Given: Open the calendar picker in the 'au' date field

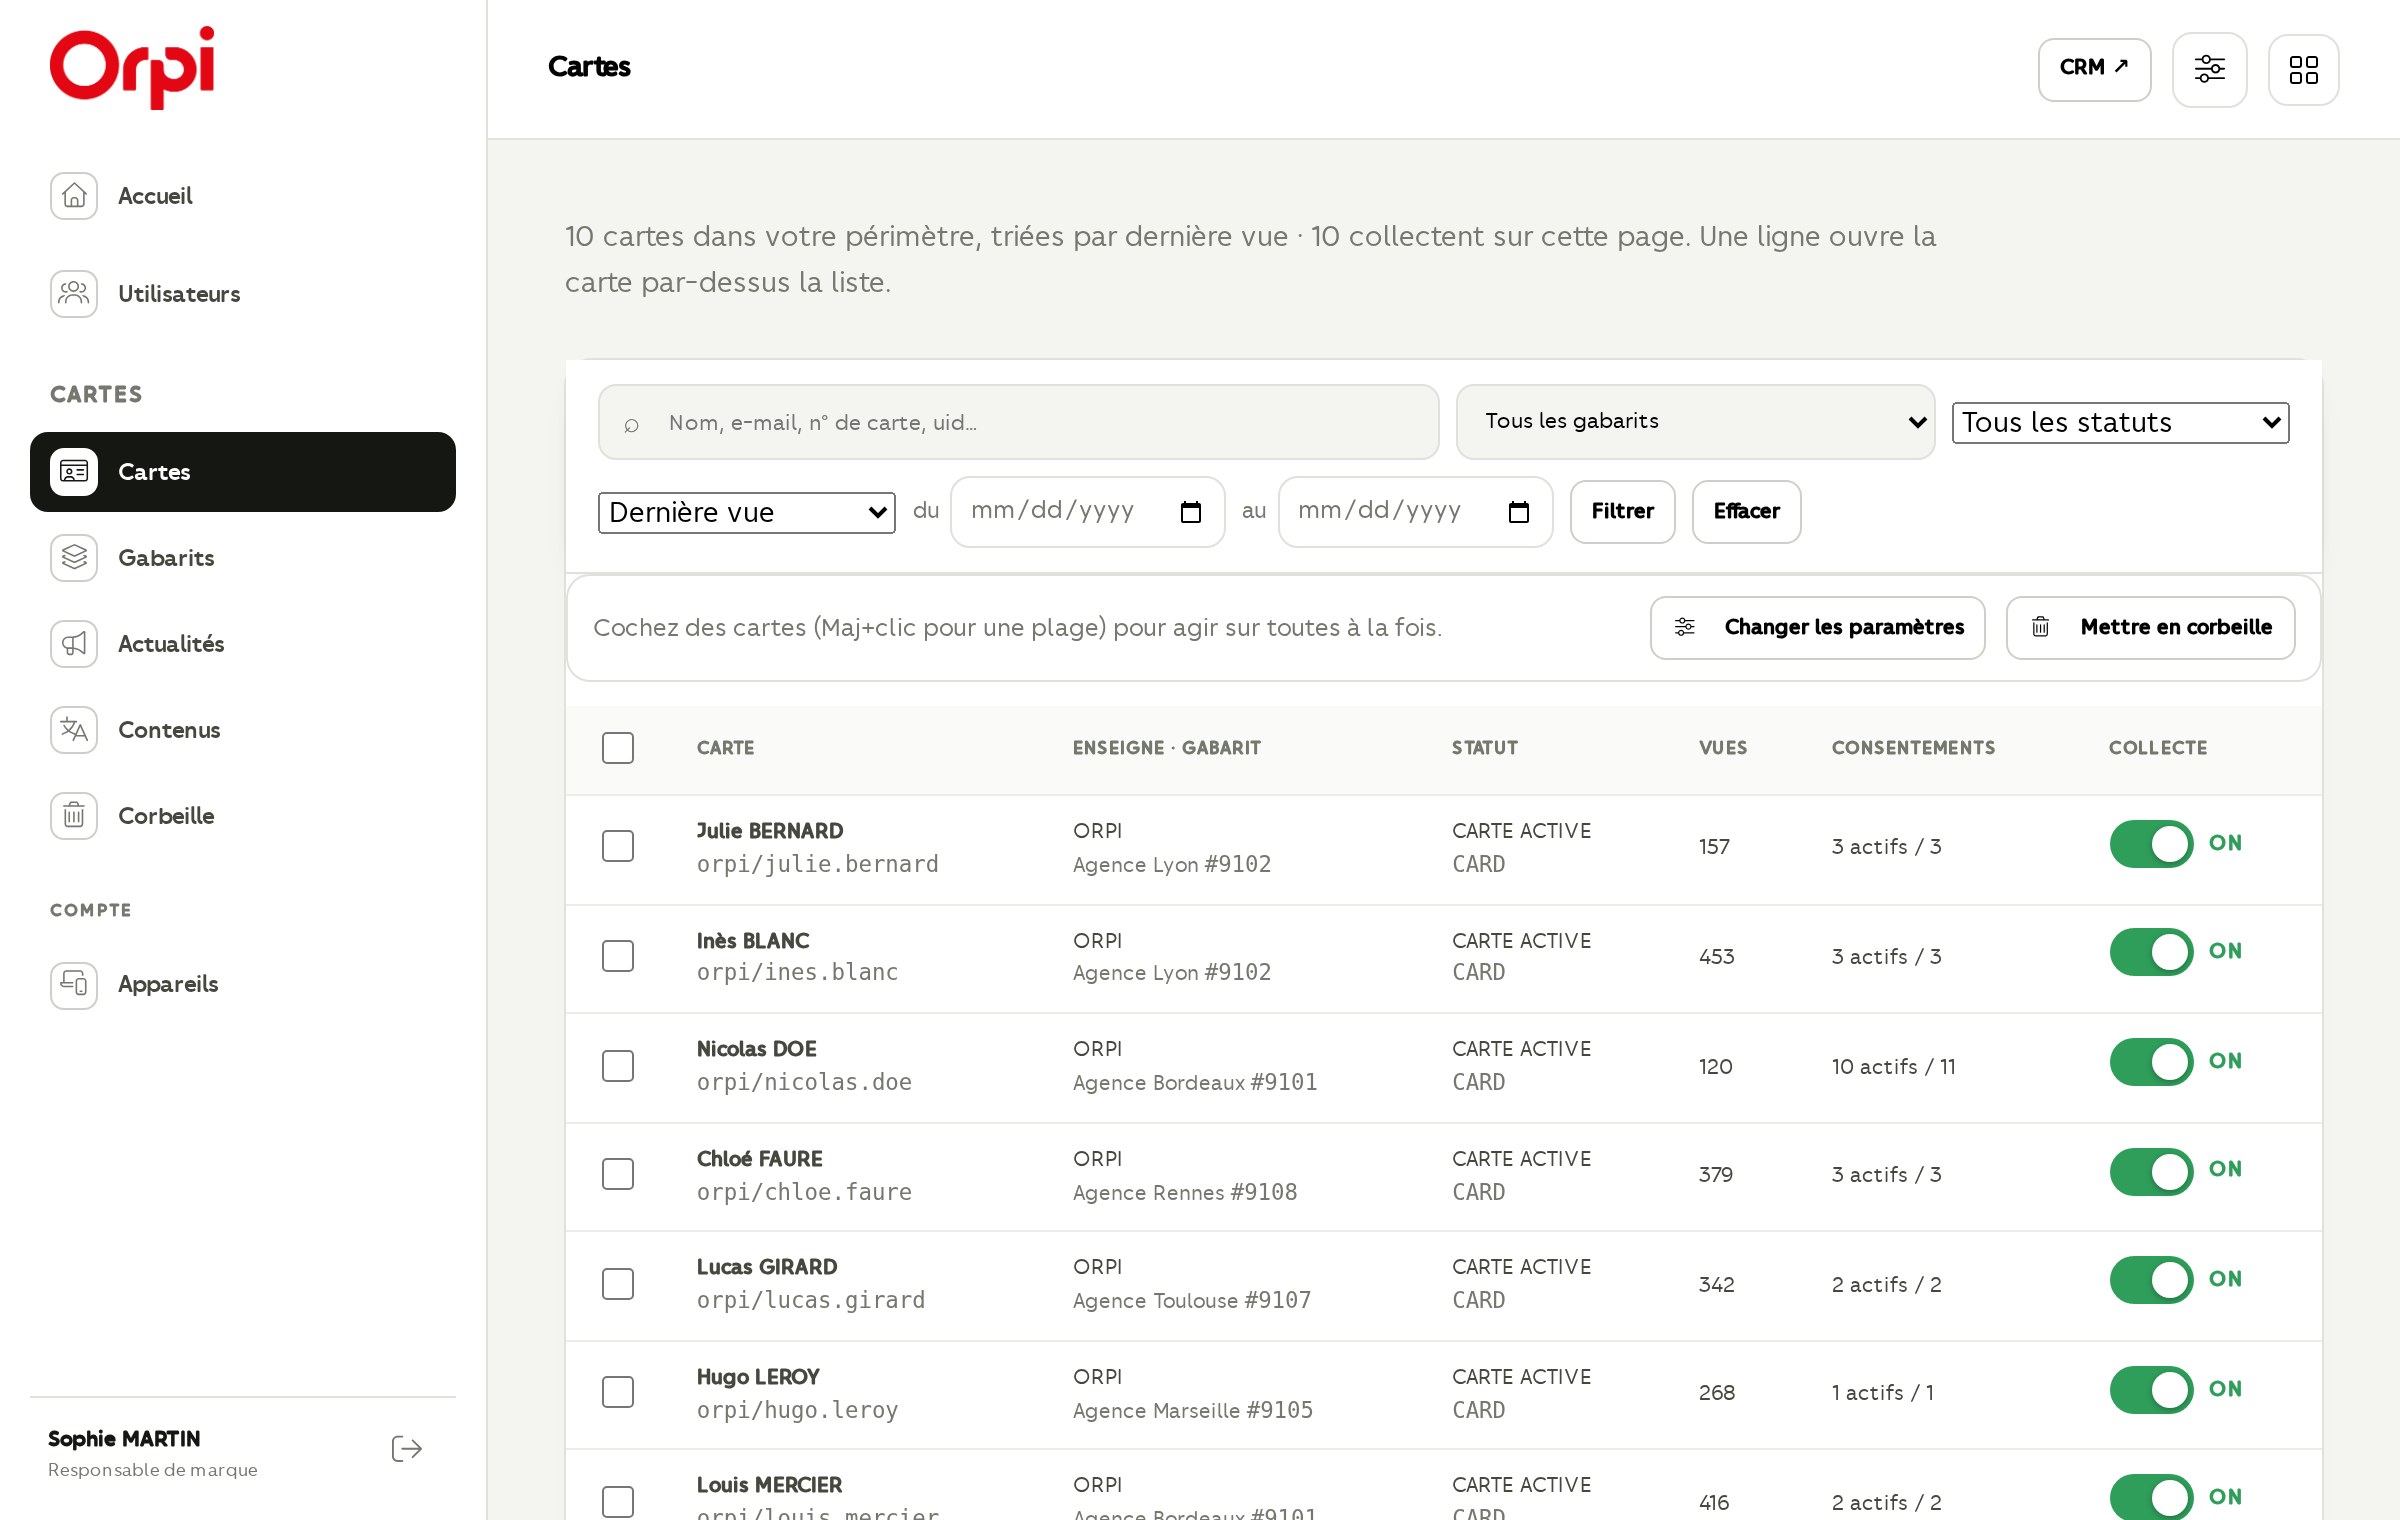Looking at the screenshot, I should pos(1518,512).
